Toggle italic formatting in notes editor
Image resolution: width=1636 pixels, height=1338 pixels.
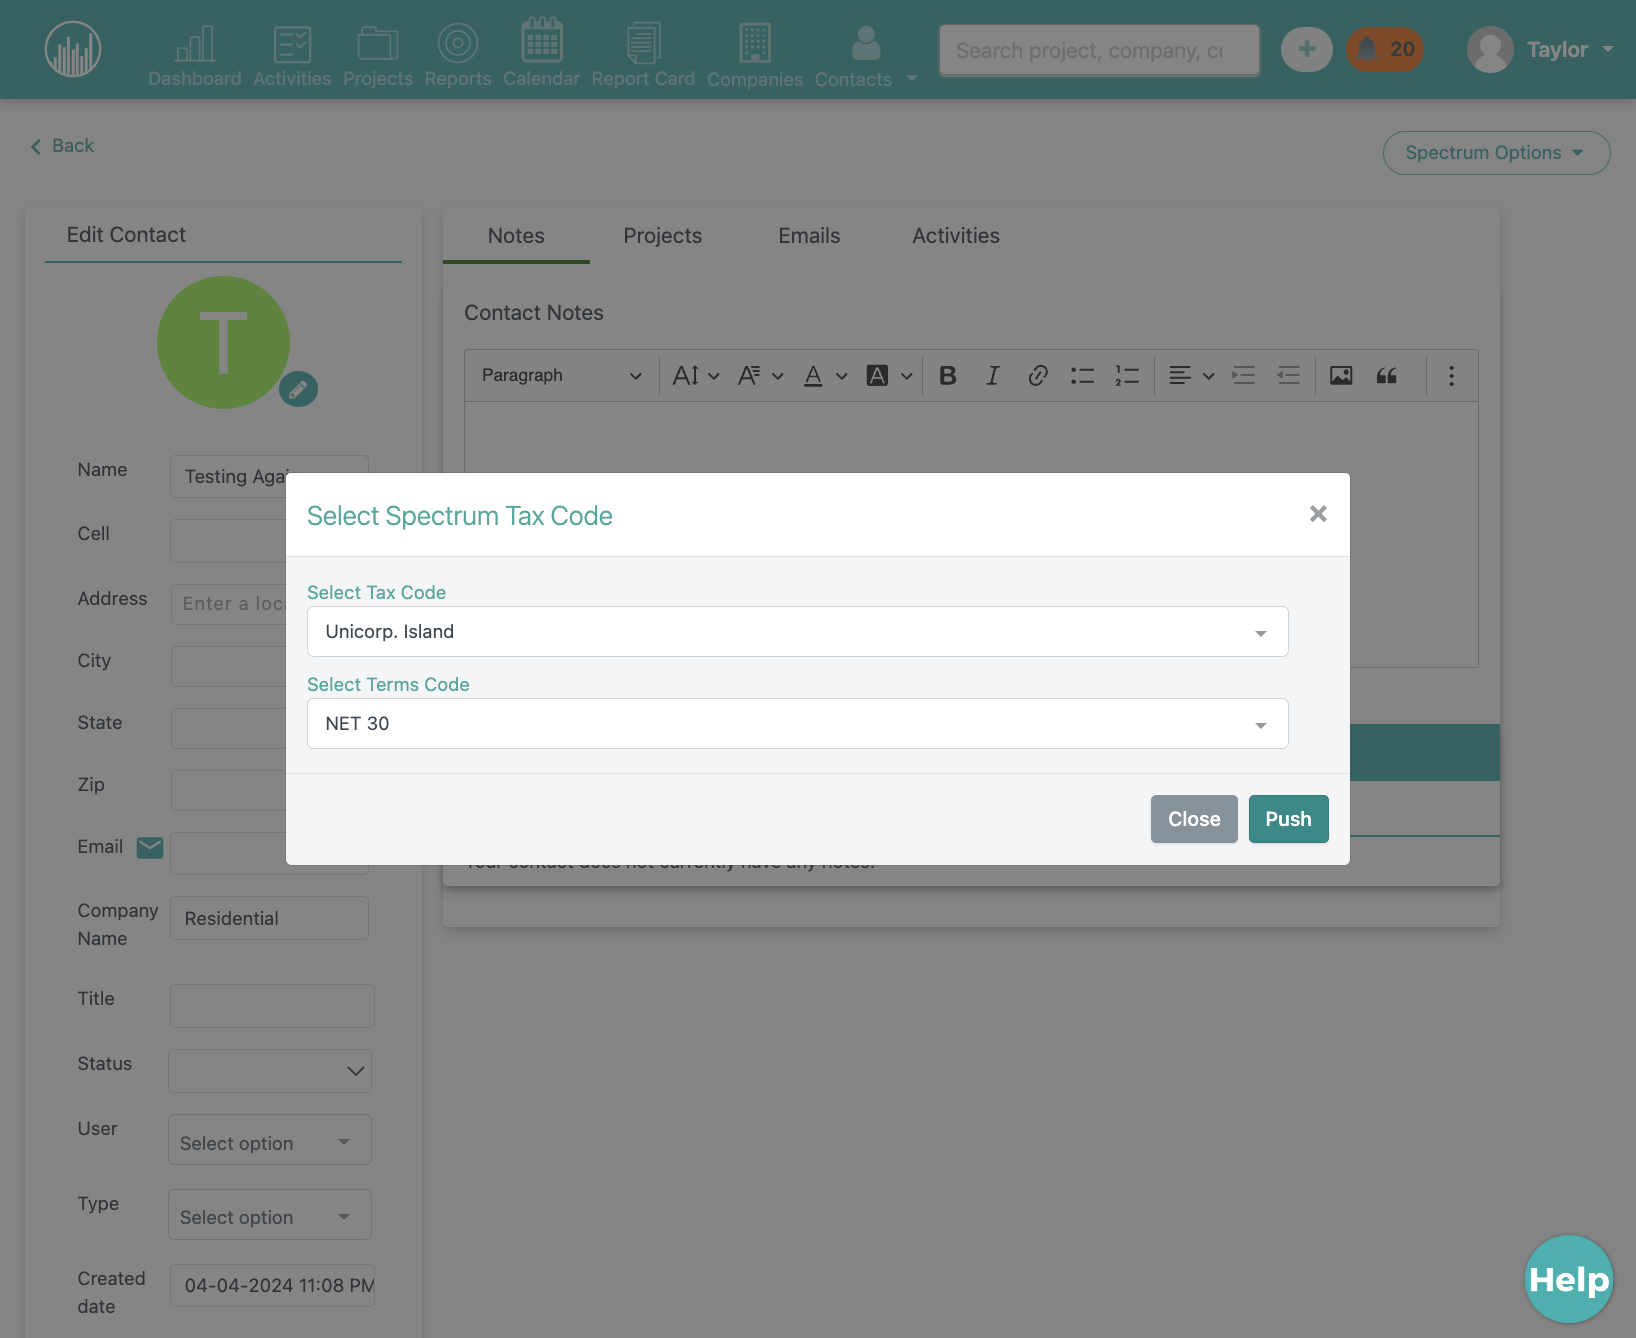tap(992, 375)
